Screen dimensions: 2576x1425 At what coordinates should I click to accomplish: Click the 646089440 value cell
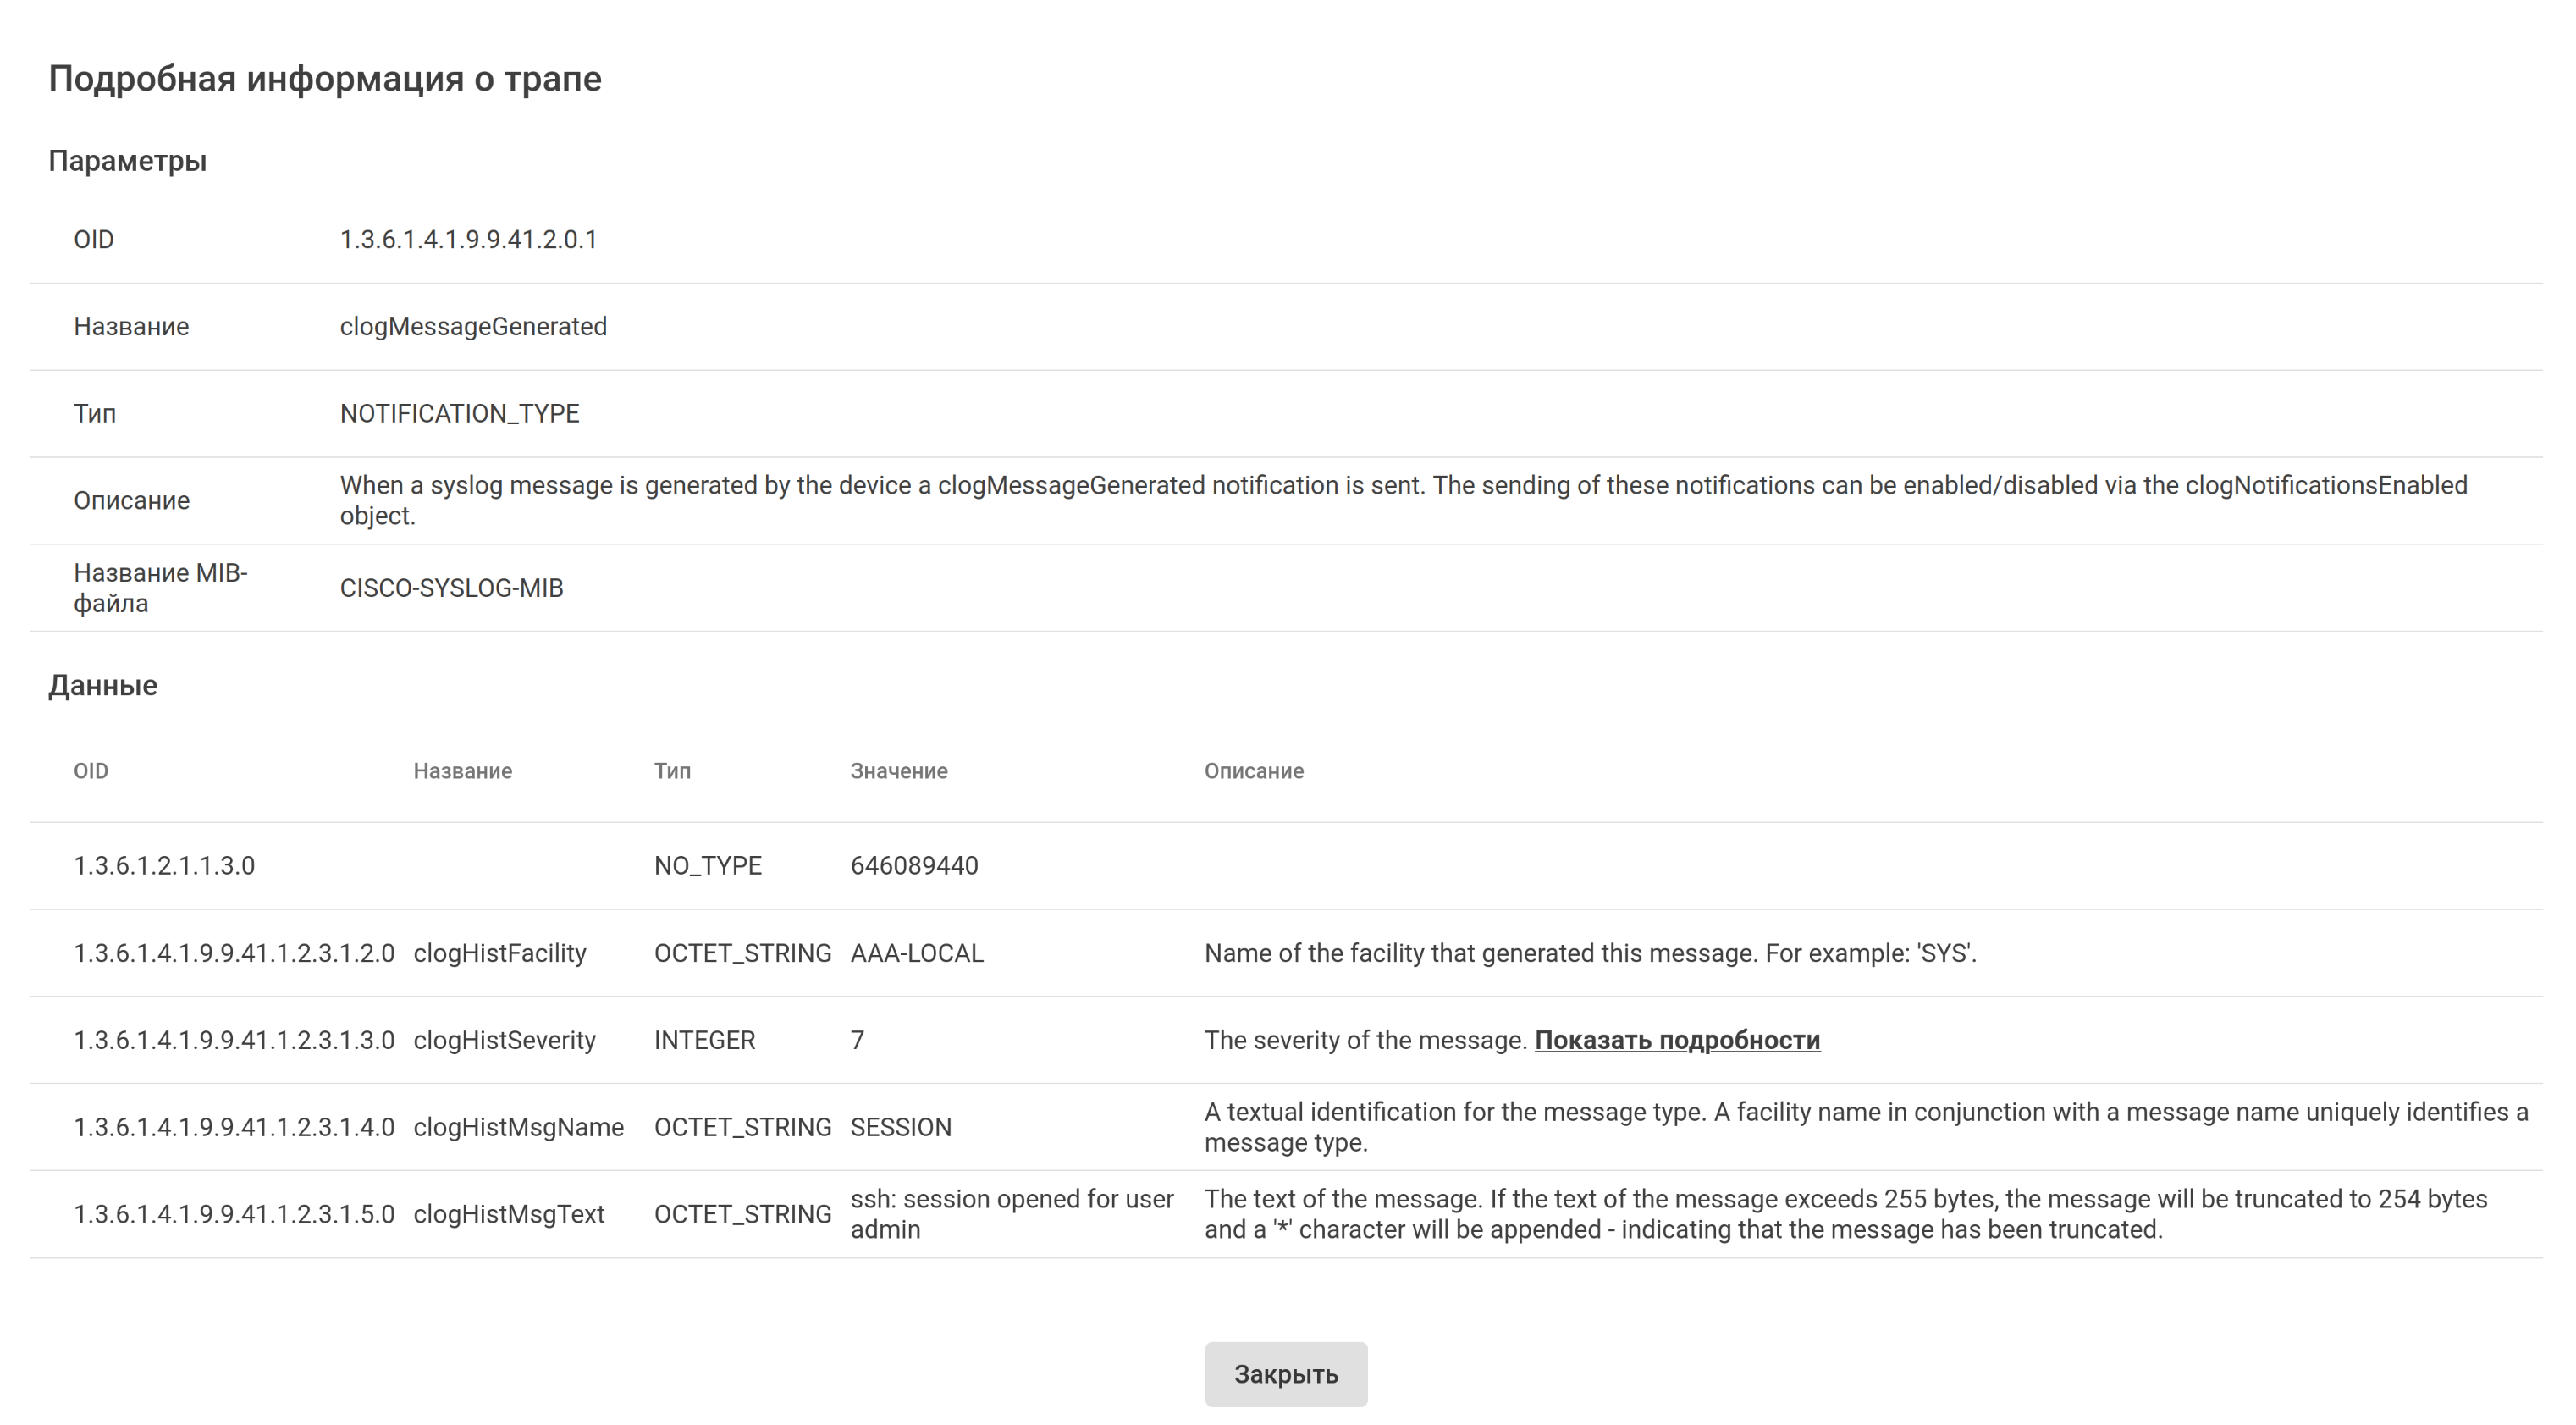click(914, 866)
